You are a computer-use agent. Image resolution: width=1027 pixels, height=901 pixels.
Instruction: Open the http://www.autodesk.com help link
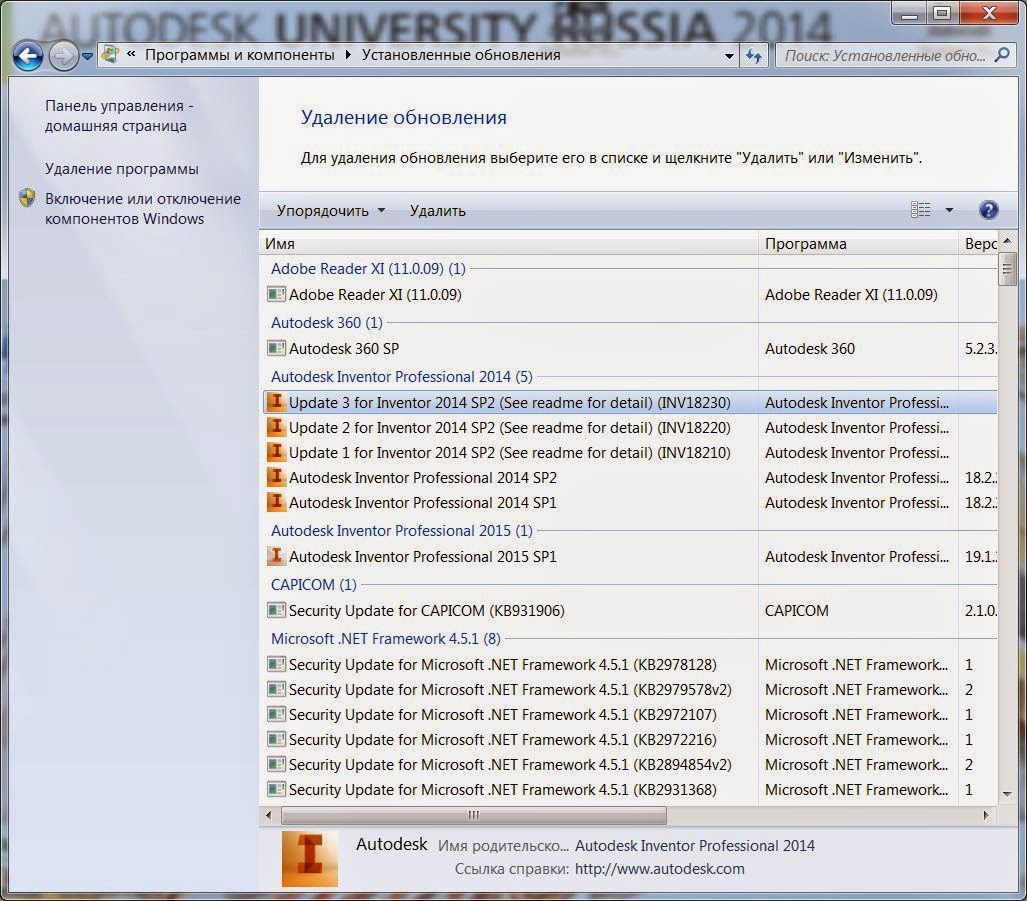(660, 869)
